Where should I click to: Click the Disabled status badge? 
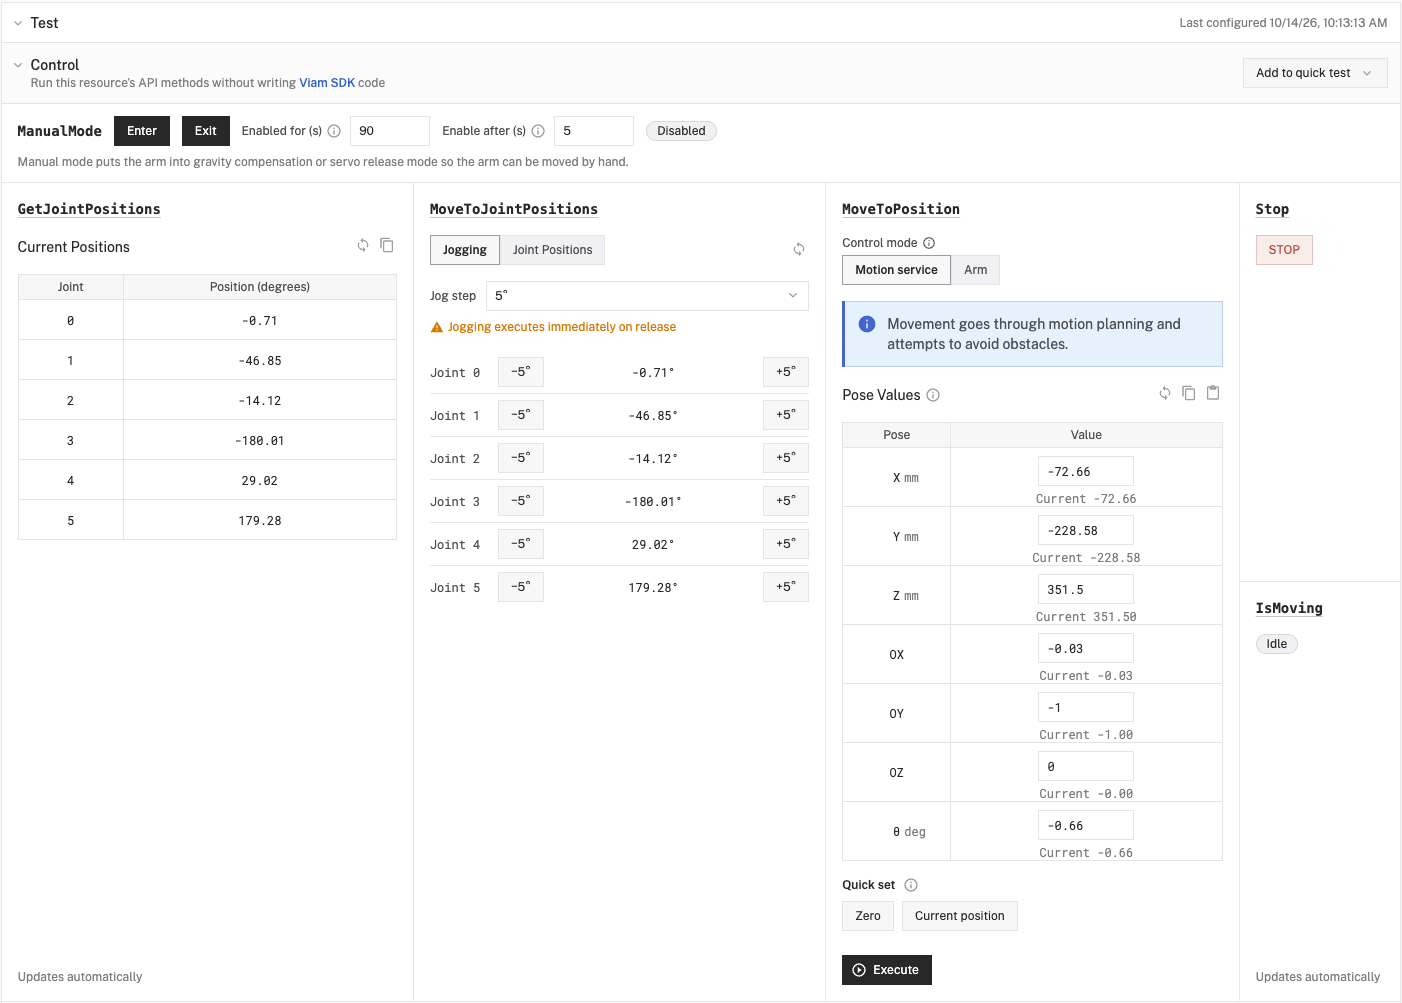(681, 131)
